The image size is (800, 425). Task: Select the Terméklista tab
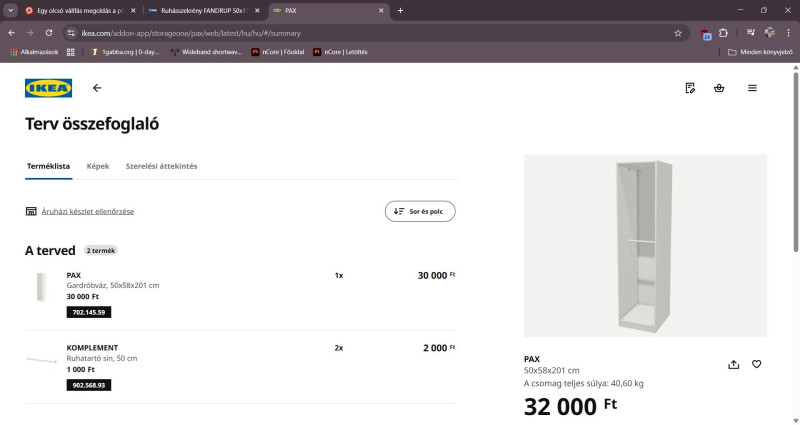[48, 166]
